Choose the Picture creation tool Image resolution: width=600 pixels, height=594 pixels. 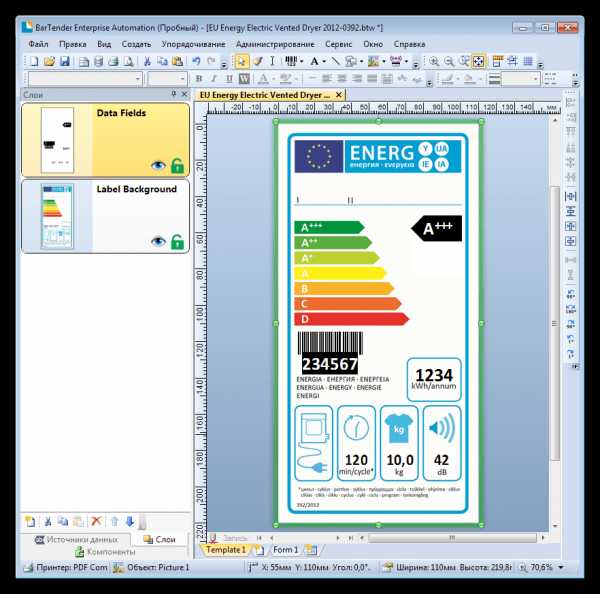tap(373, 61)
